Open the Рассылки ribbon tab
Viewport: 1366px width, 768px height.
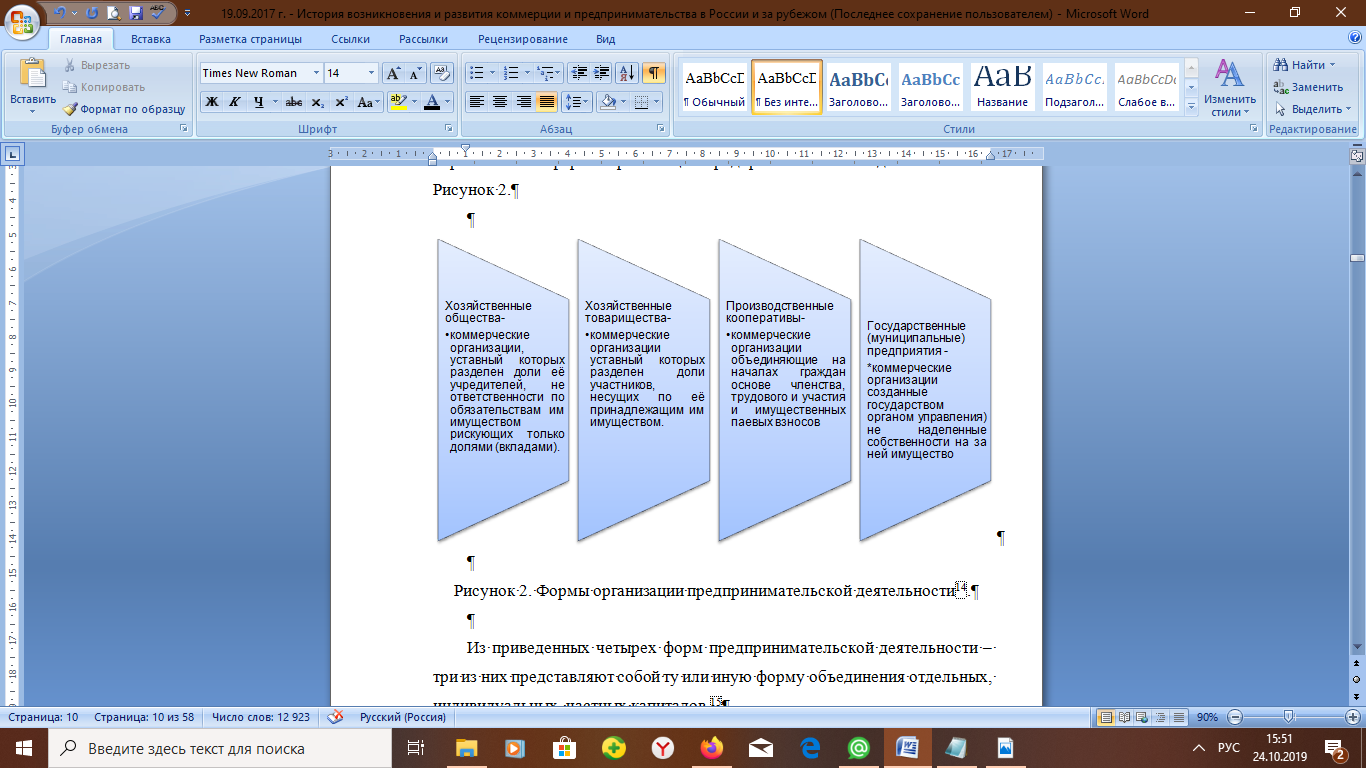tap(423, 39)
